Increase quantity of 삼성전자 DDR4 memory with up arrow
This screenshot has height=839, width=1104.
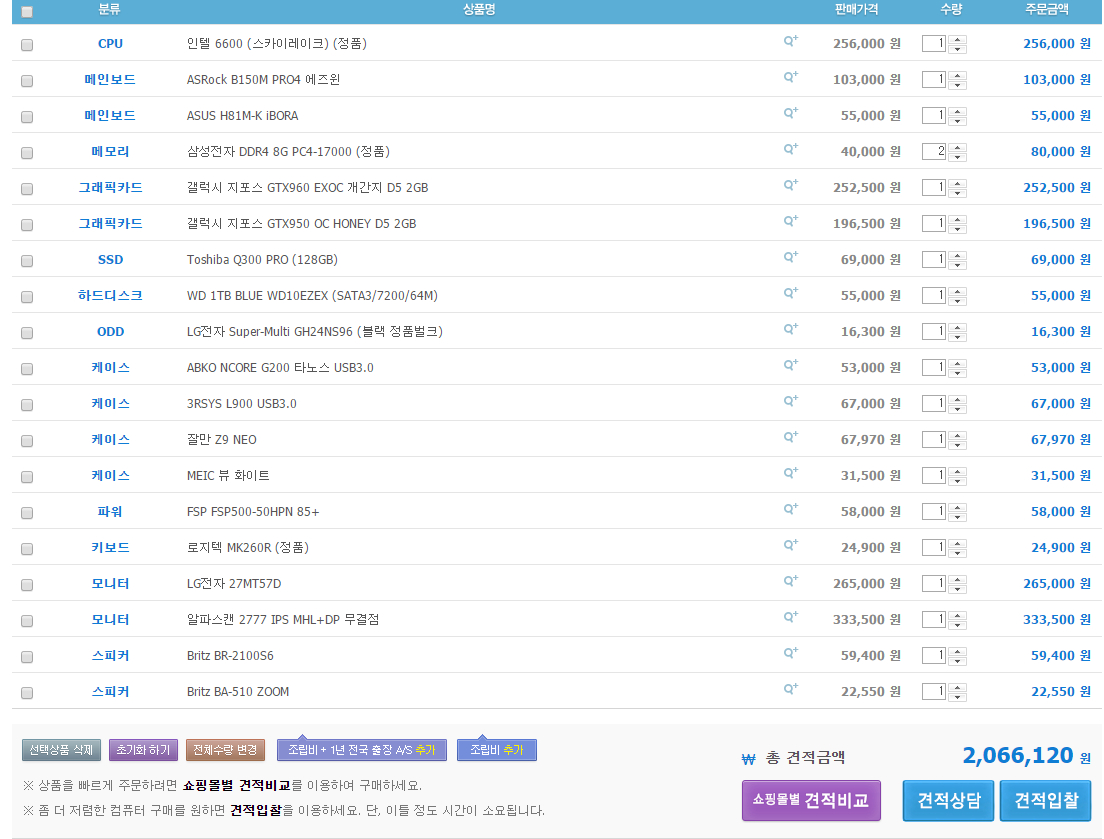[x=958, y=147]
